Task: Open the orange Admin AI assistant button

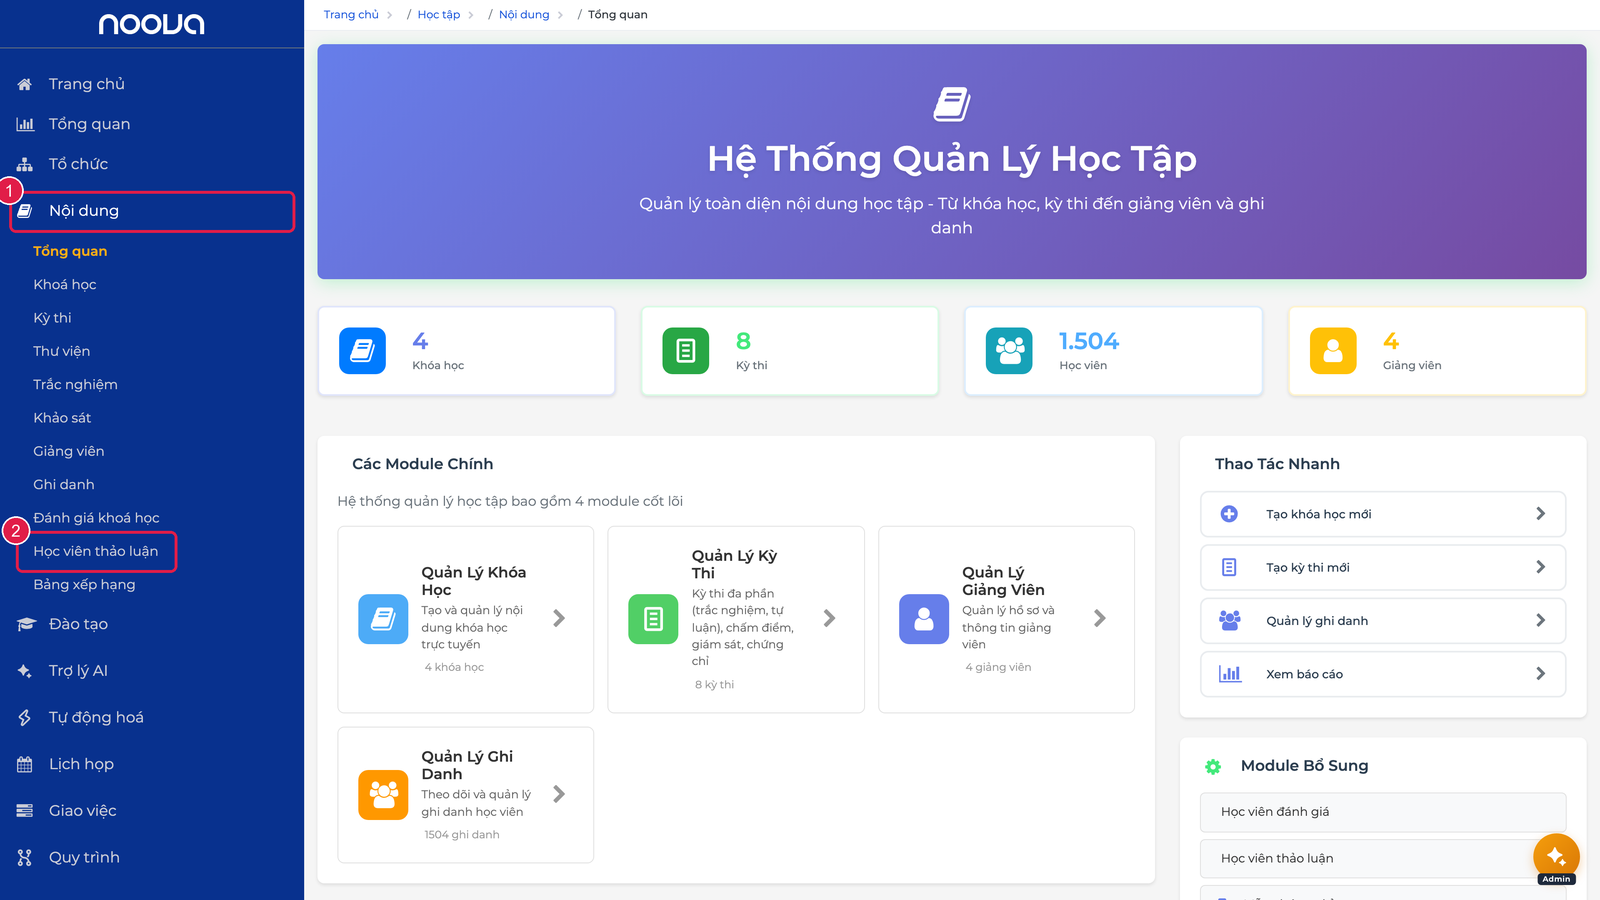Action: tap(1556, 857)
